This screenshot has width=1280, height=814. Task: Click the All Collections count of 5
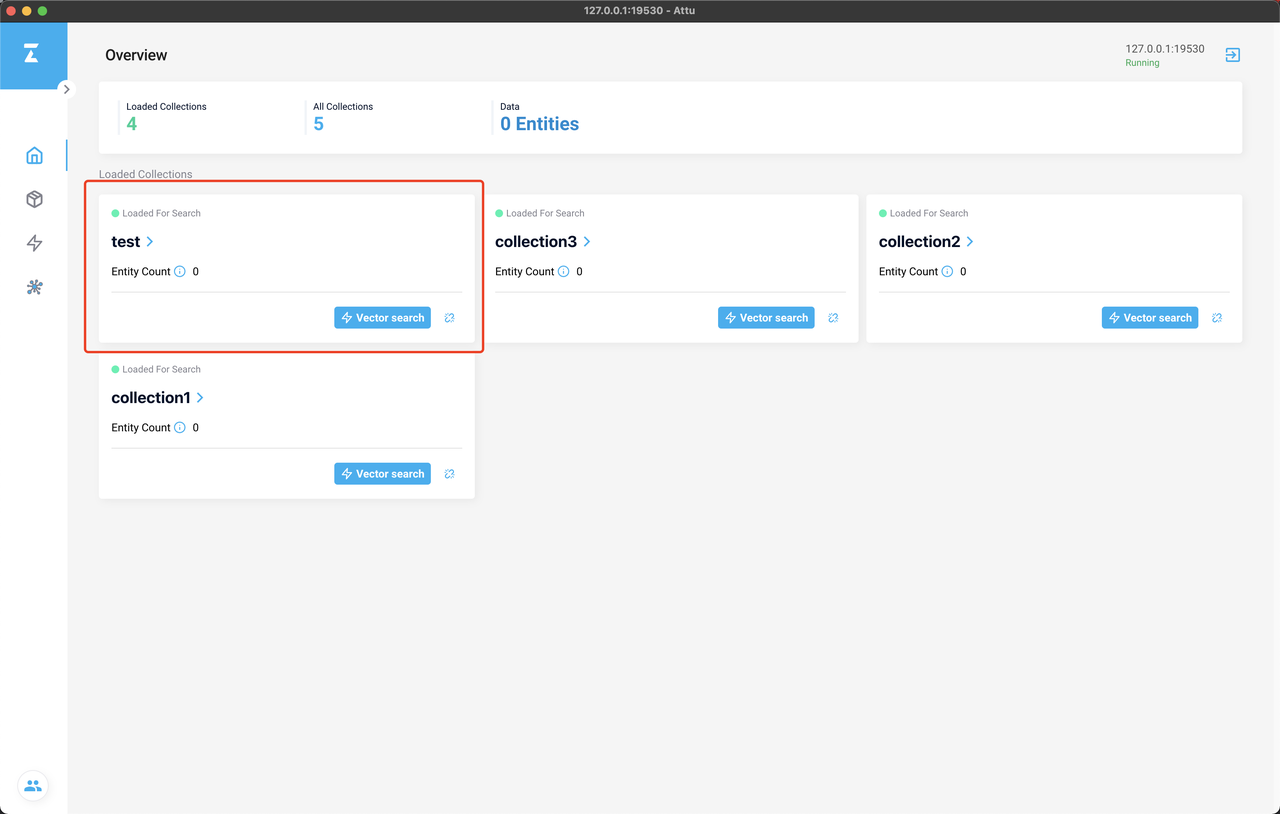(318, 124)
